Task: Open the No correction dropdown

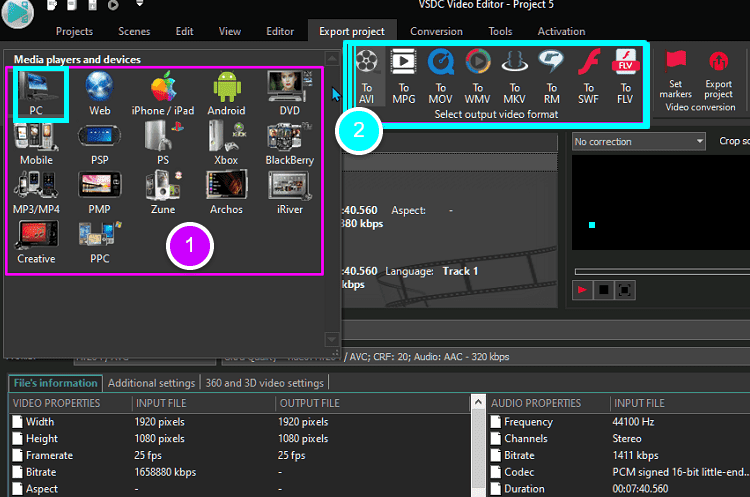Action: pyautogui.click(x=639, y=142)
